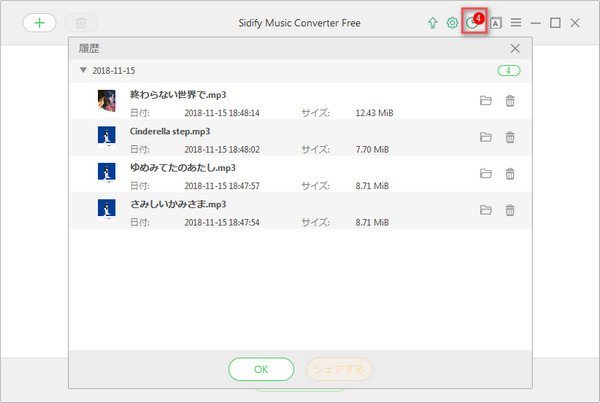Click the シェアする share button

pos(339,369)
